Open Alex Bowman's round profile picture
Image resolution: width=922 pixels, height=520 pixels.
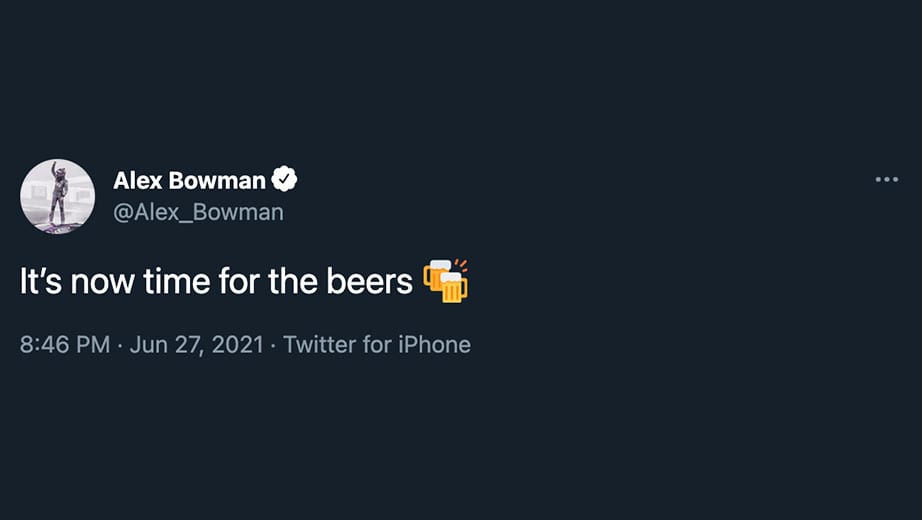[58, 196]
